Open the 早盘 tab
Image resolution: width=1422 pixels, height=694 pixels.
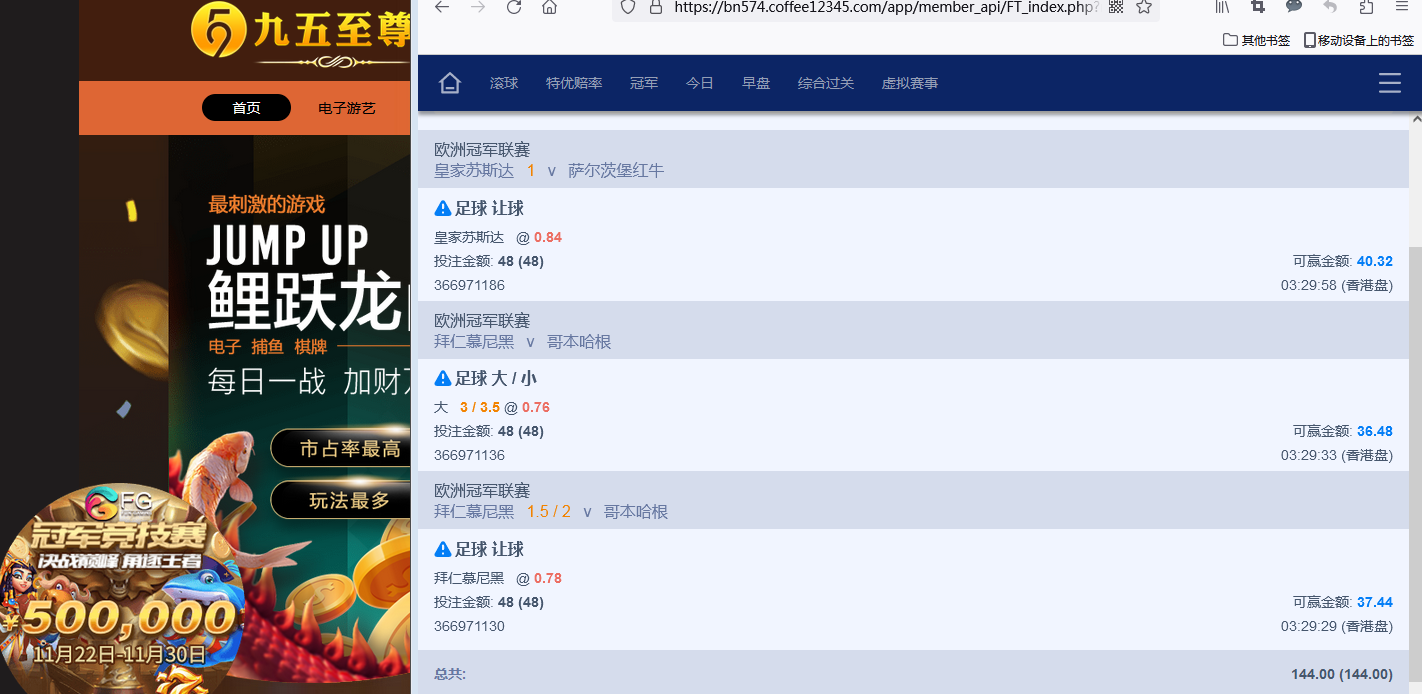pyautogui.click(x=756, y=83)
